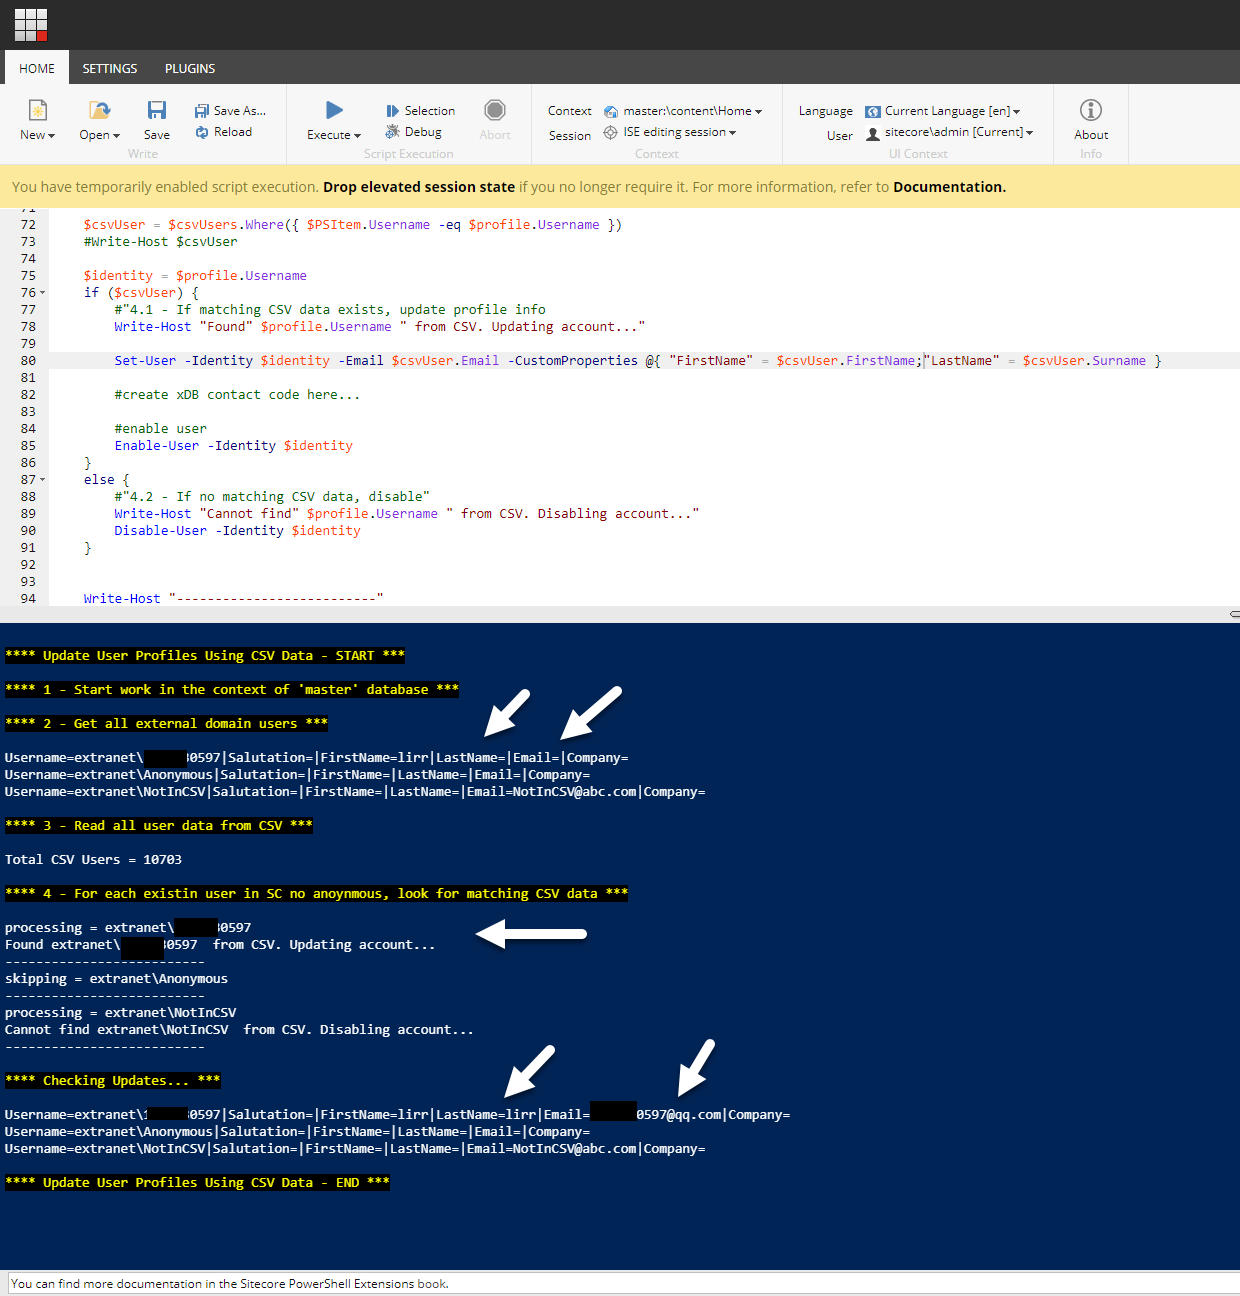Click the Save As button
1240x1296 pixels.
230,111
